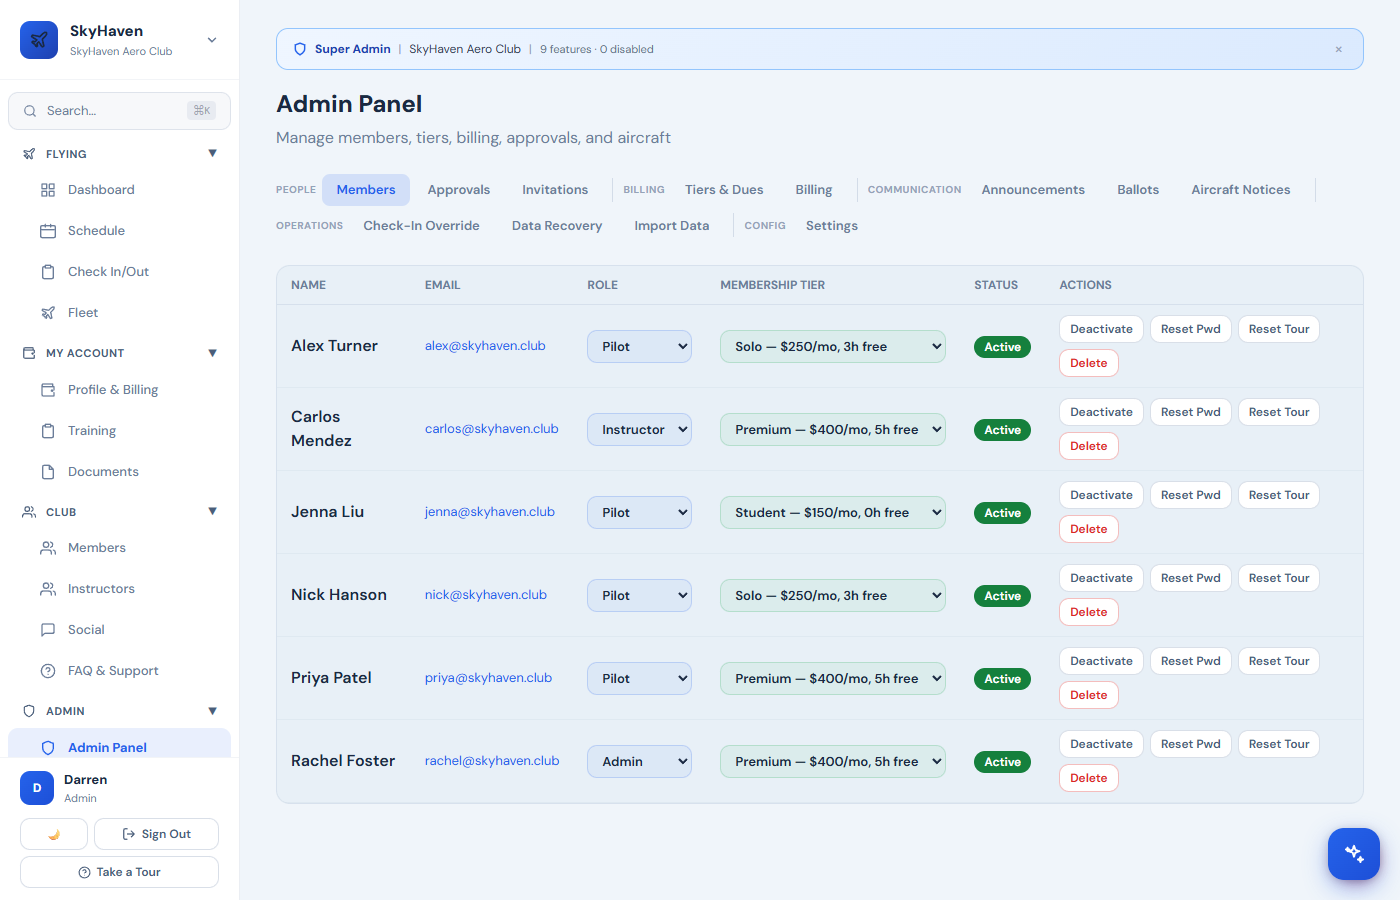The width and height of the screenshot is (1400, 900).
Task: Email Carlos Mendez via his email link
Action: [x=491, y=428]
